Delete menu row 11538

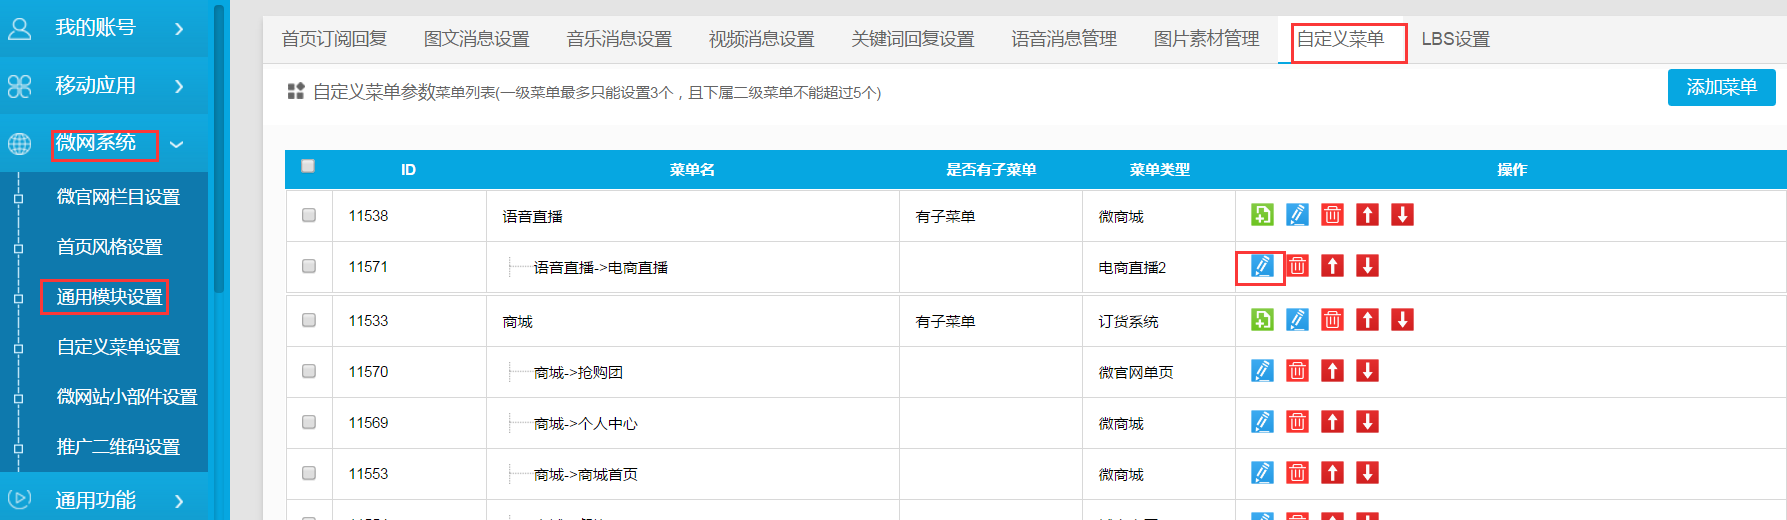coord(1332,215)
